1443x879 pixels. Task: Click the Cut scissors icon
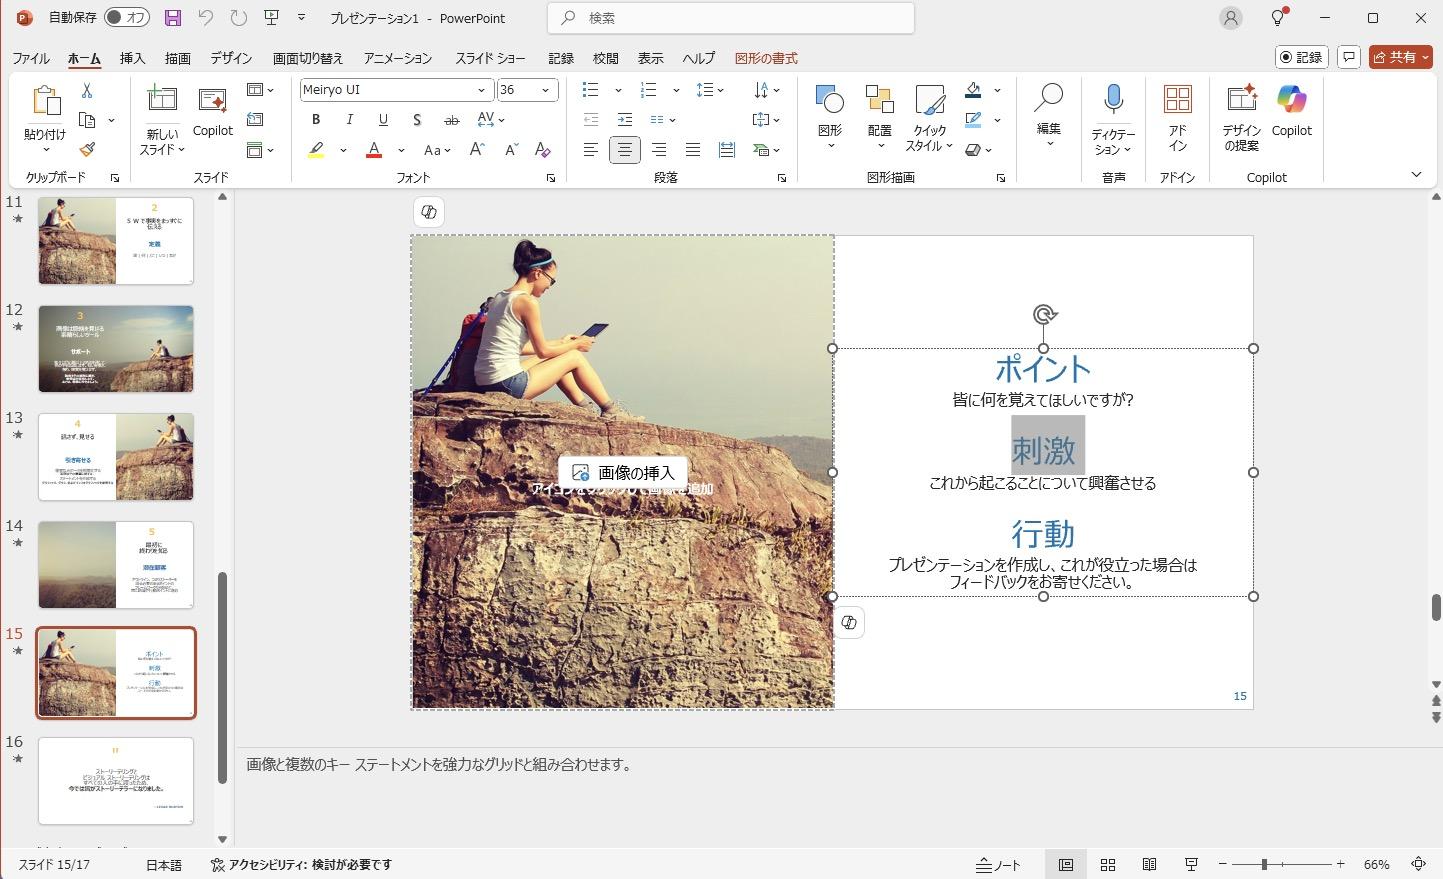87,91
